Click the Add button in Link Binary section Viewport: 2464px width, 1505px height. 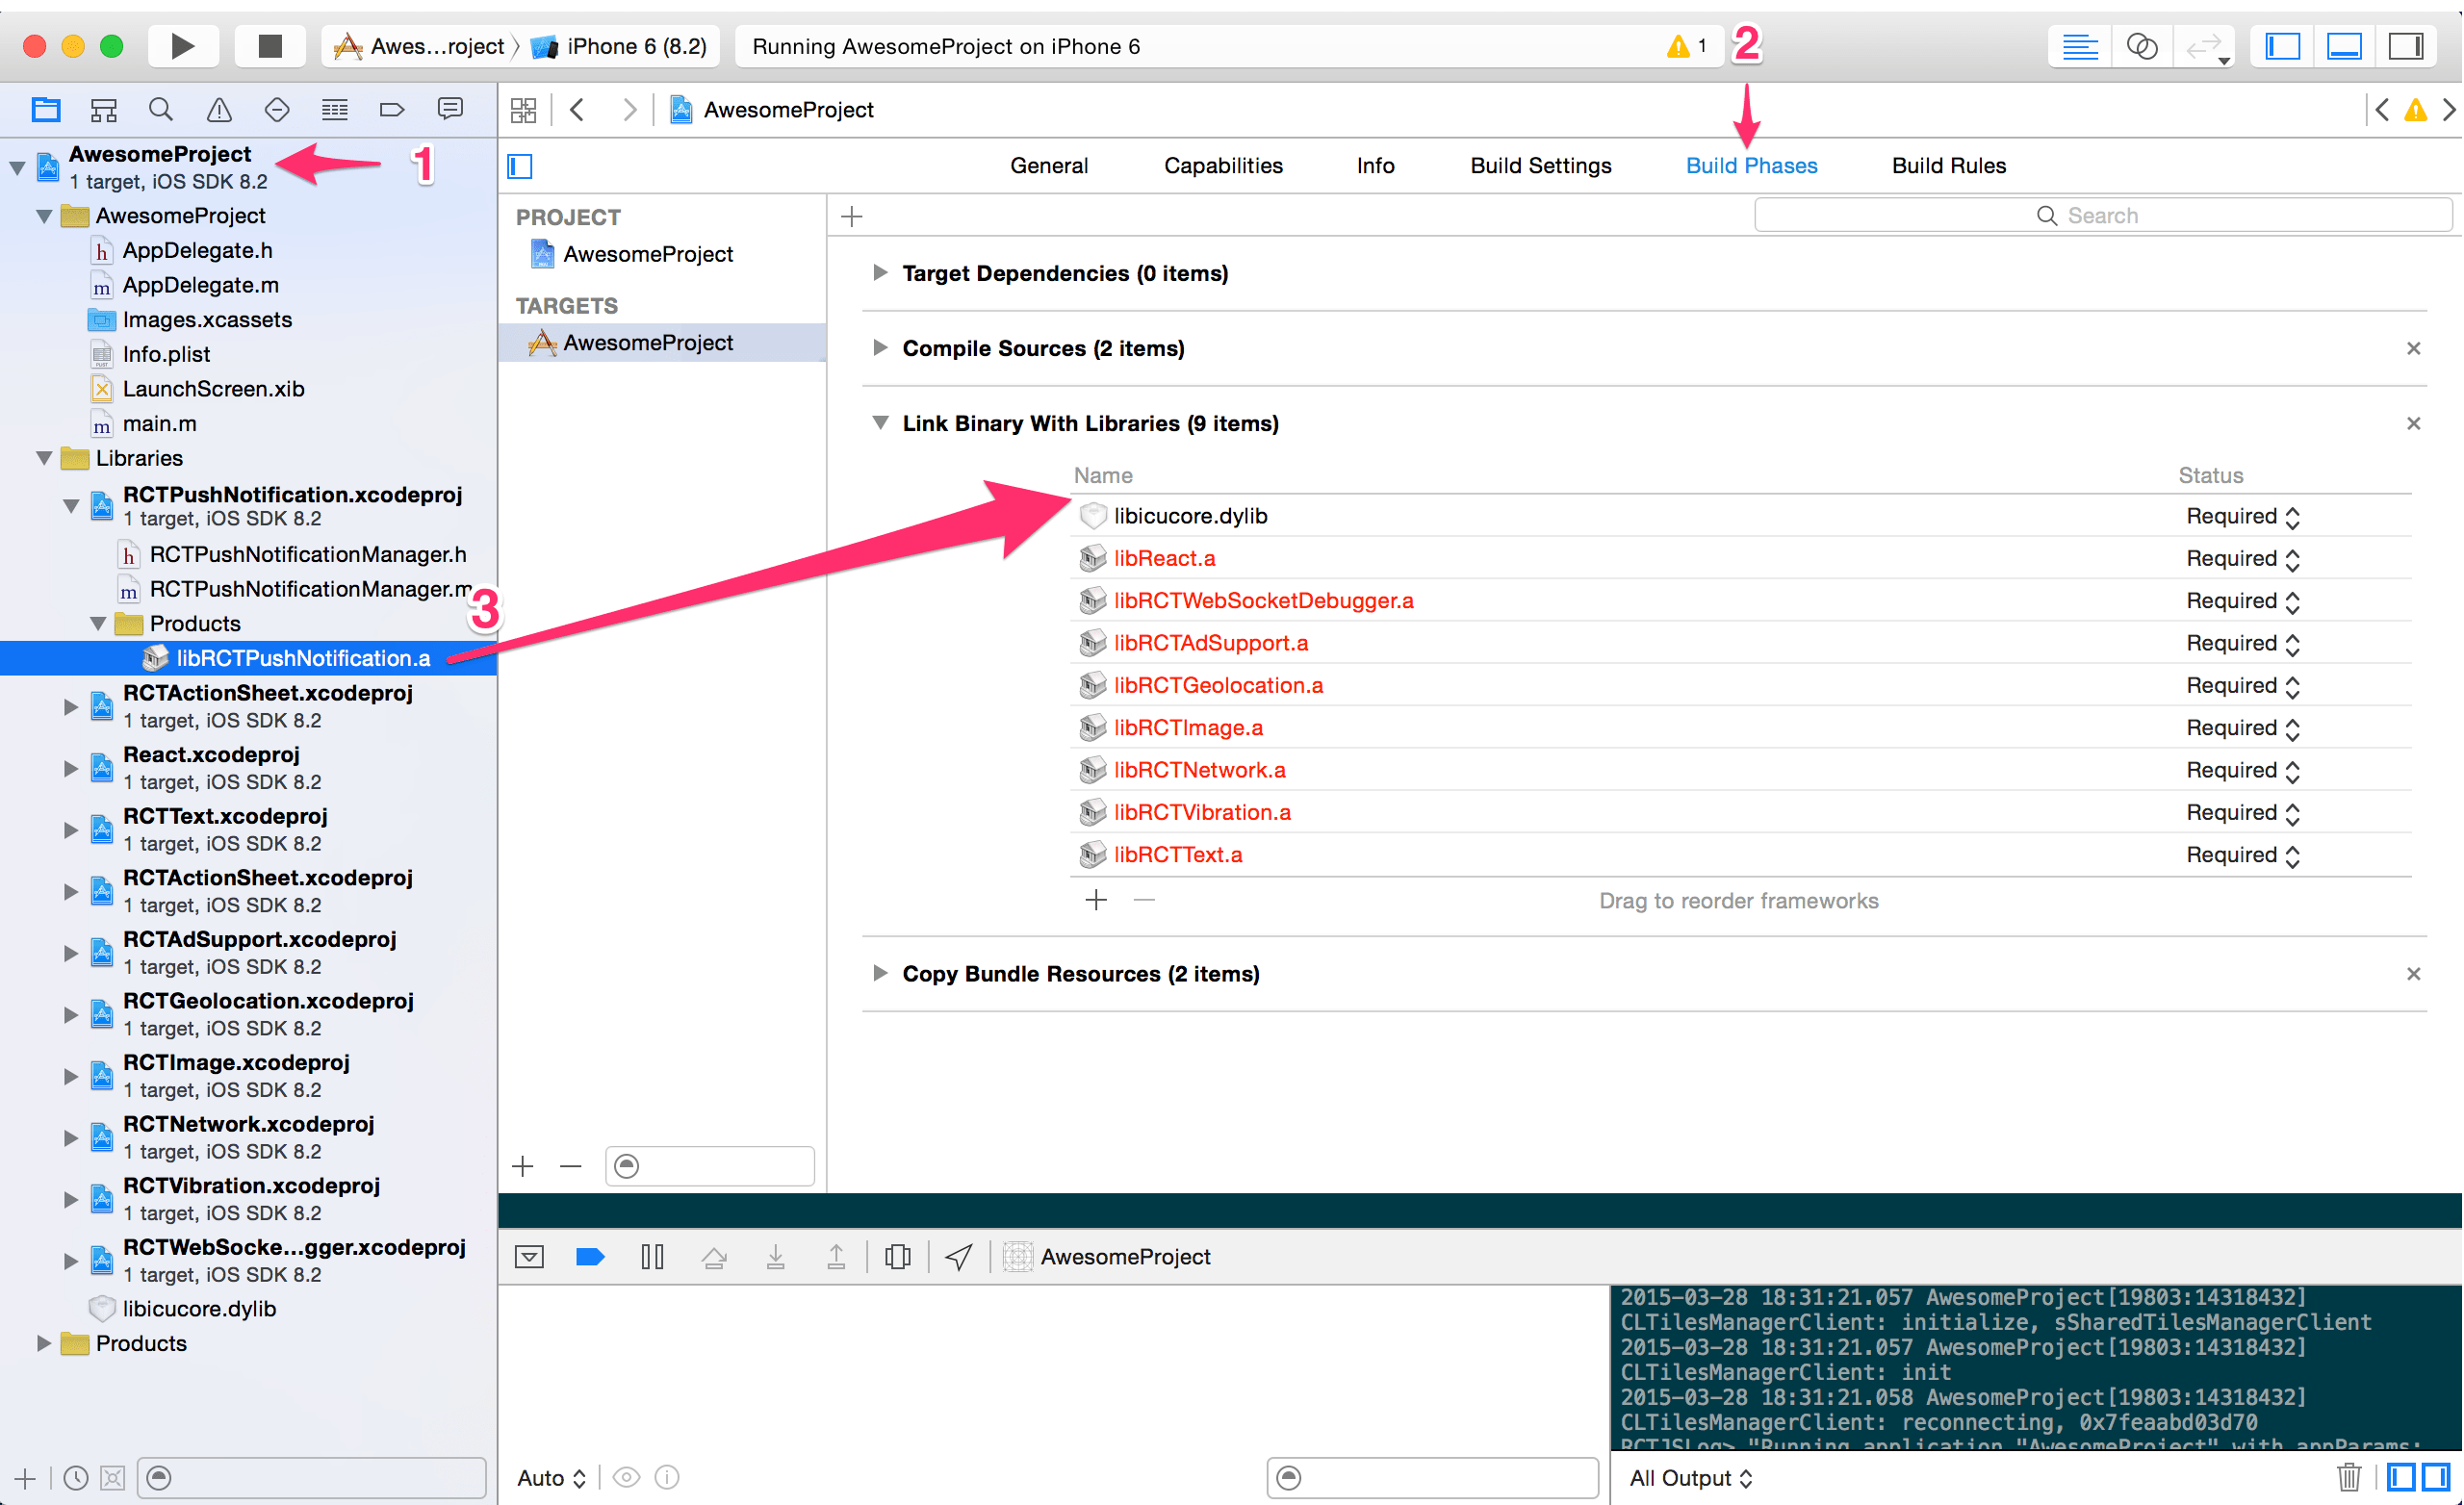coord(1096,900)
